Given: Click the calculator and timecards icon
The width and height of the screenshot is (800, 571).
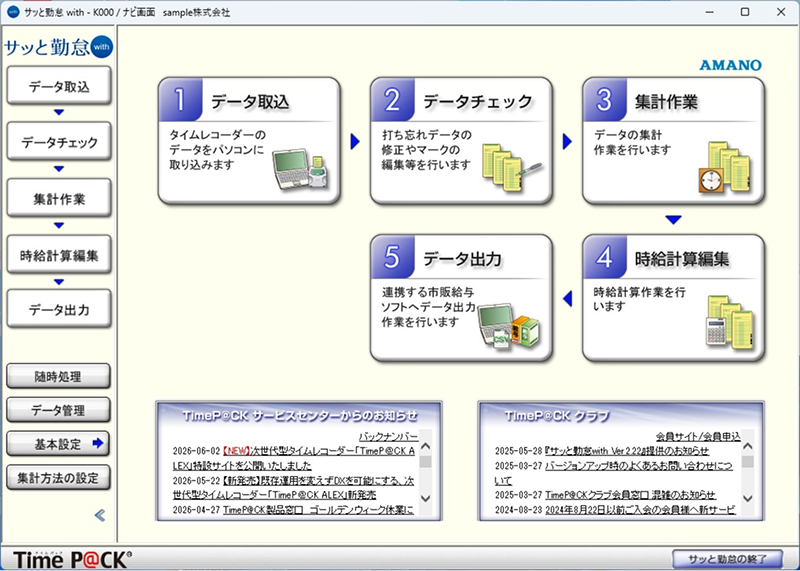Looking at the screenshot, I should click(x=730, y=322).
